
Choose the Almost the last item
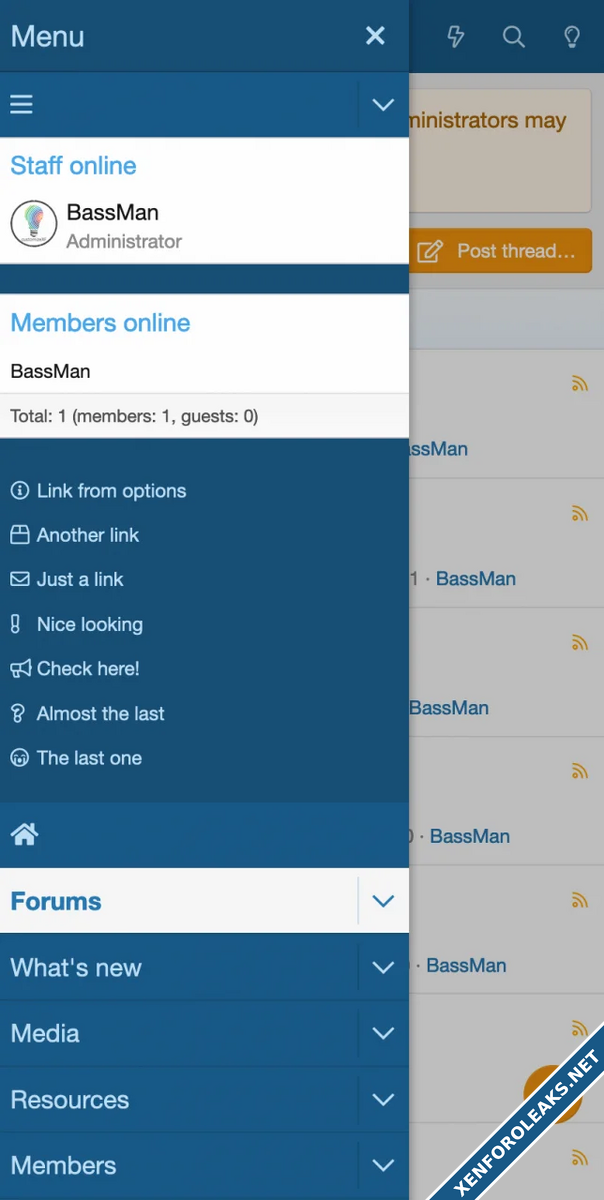coord(100,714)
